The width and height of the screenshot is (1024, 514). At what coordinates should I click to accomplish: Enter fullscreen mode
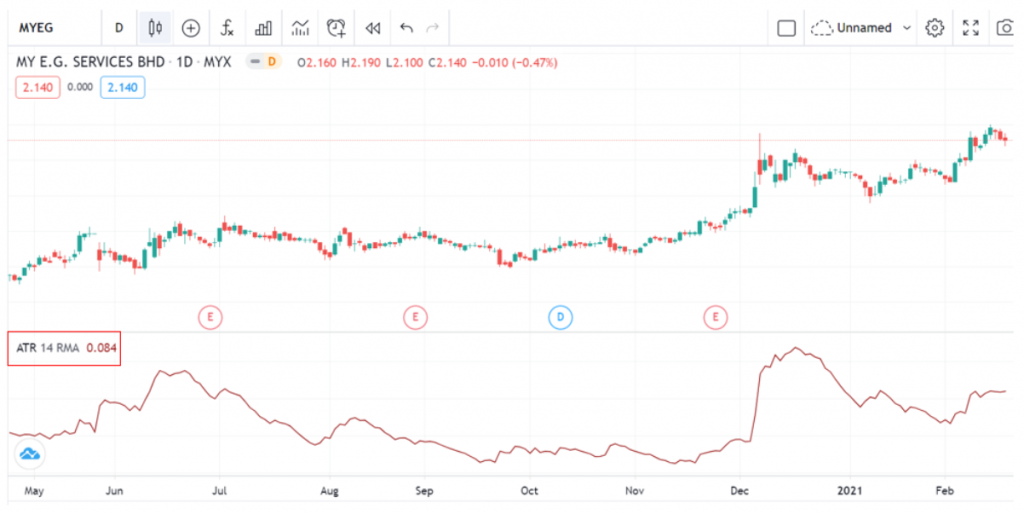tap(970, 28)
